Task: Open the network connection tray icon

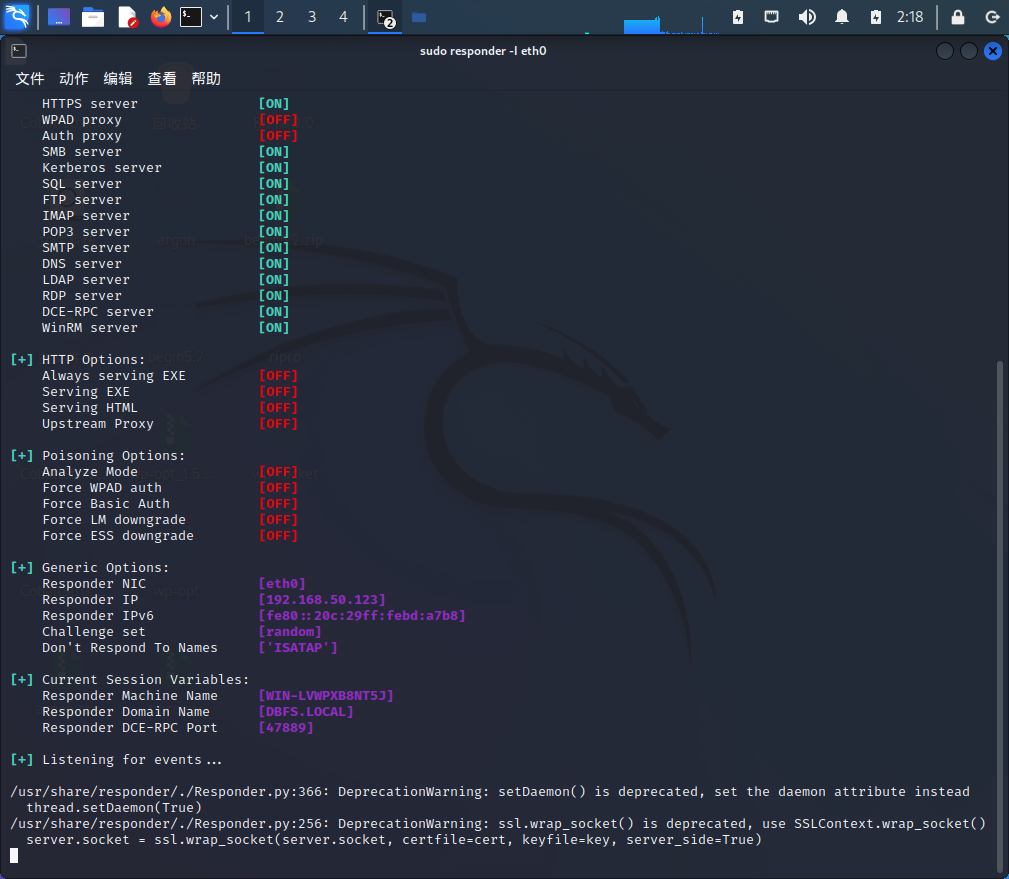Action: click(771, 17)
